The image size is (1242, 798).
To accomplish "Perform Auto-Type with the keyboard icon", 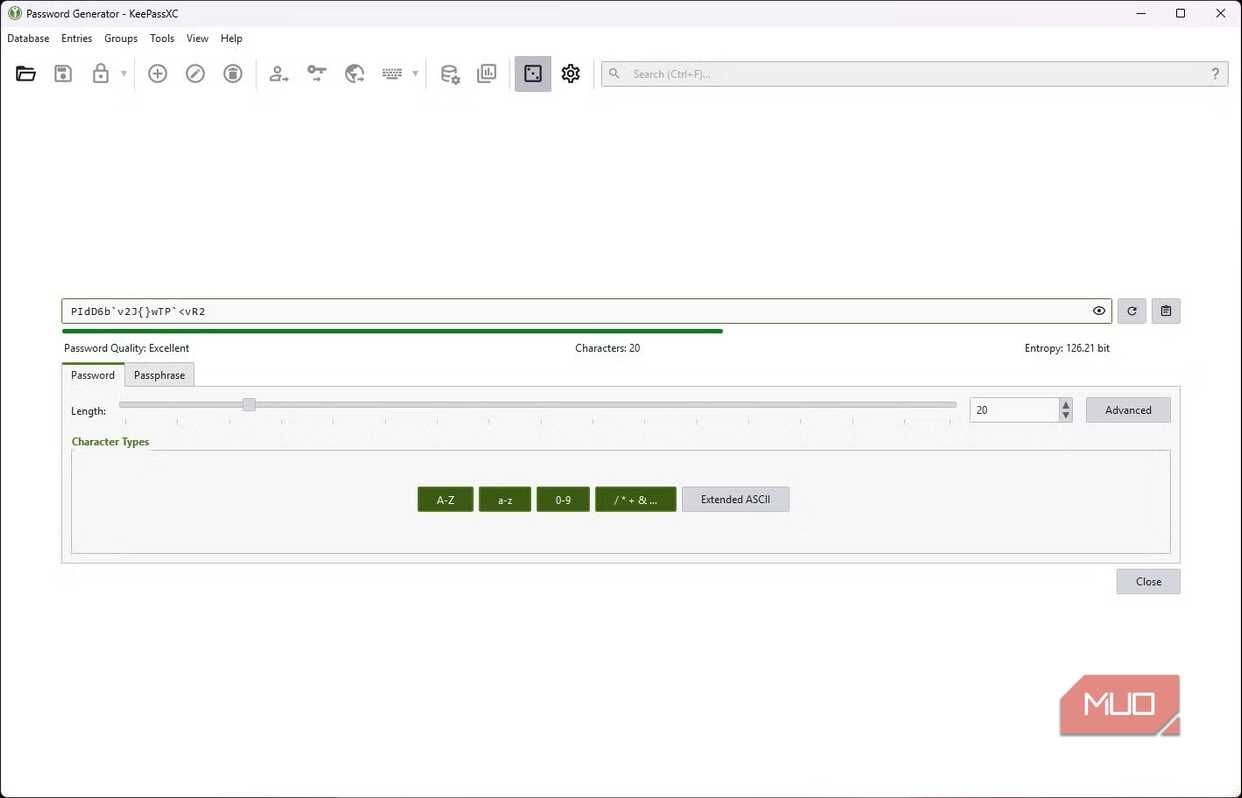I will 392,74.
